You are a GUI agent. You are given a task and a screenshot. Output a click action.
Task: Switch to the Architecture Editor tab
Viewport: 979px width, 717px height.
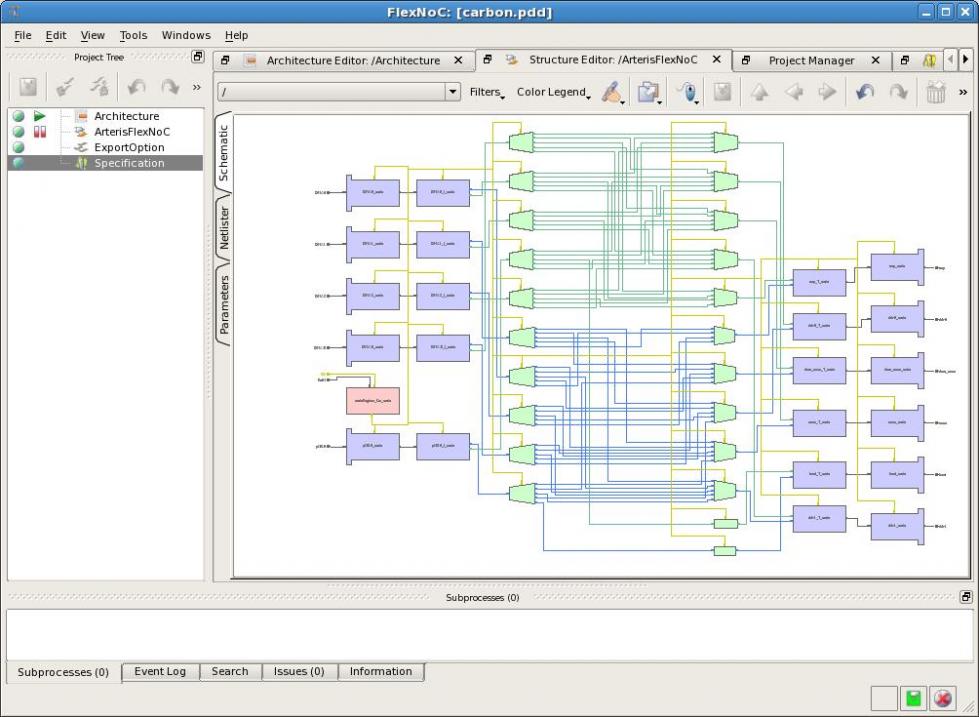point(353,61)
